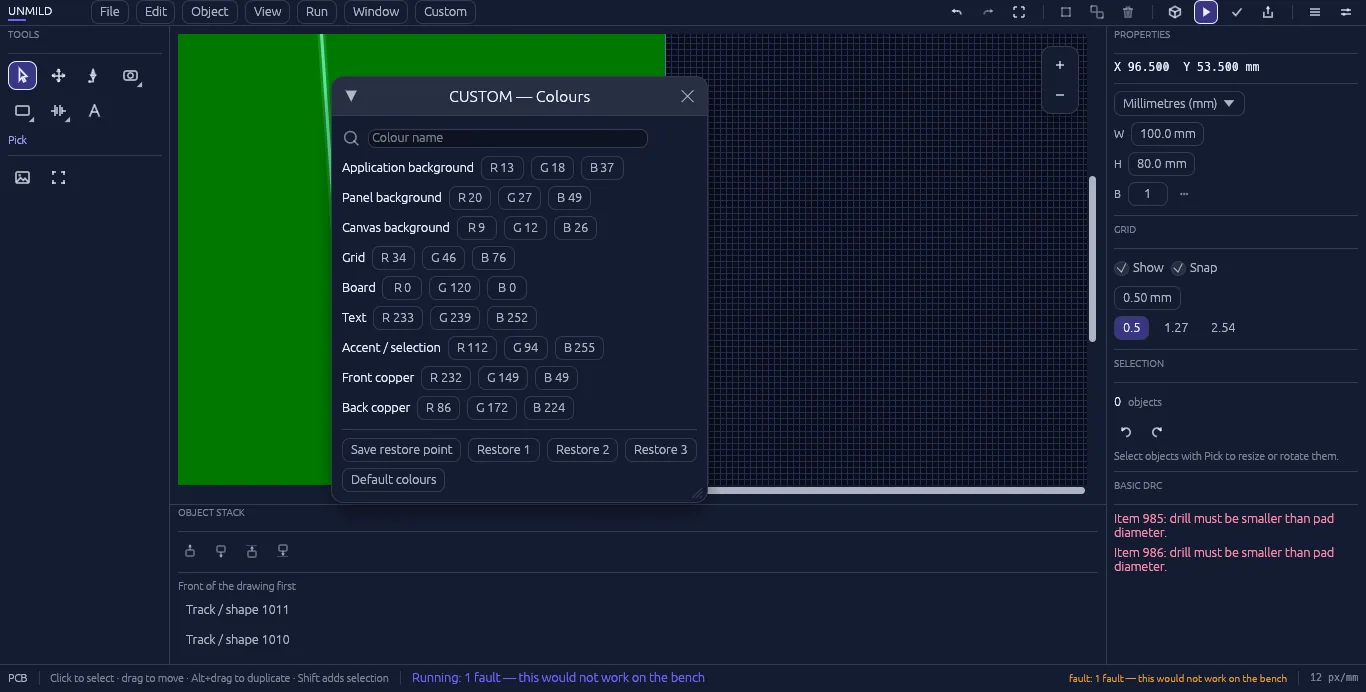Open the View menu
The width and height of the screenshot is (1366, 692).
pyautogui.click(x=267, y=12)
